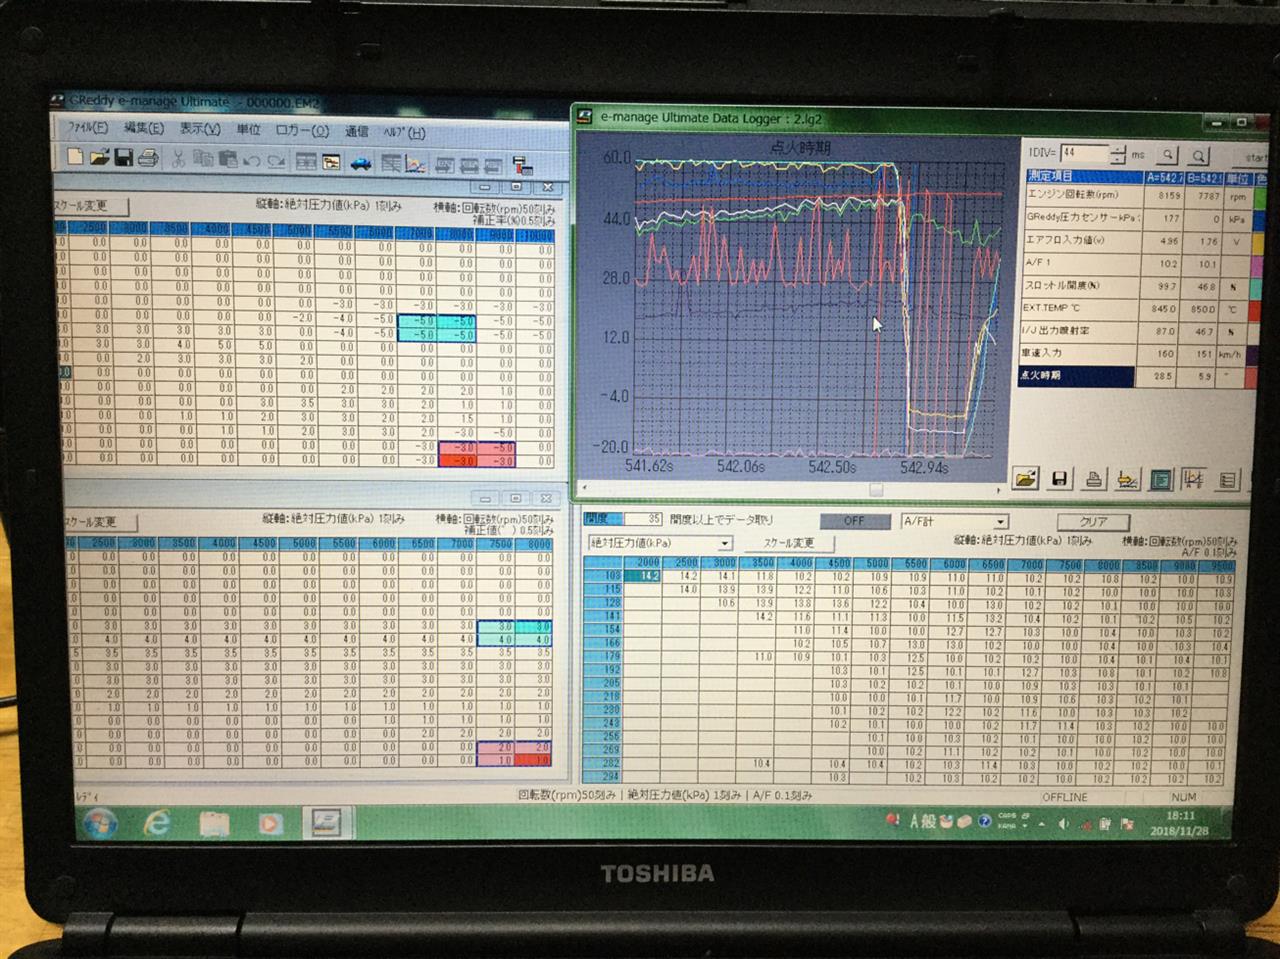Toggle the OFF button in A/F panel
This screenshot has height=959, width=1280.
tap(854, 521)
